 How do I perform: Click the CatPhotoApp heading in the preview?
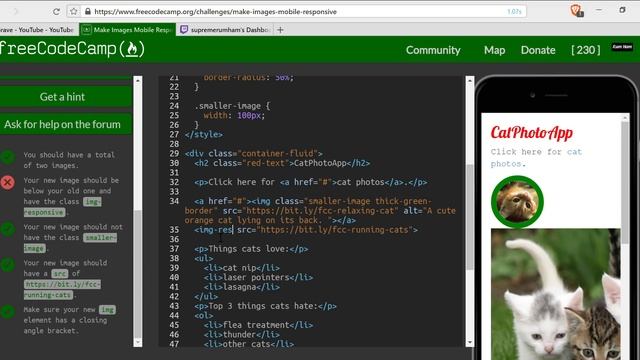[531, 133]
